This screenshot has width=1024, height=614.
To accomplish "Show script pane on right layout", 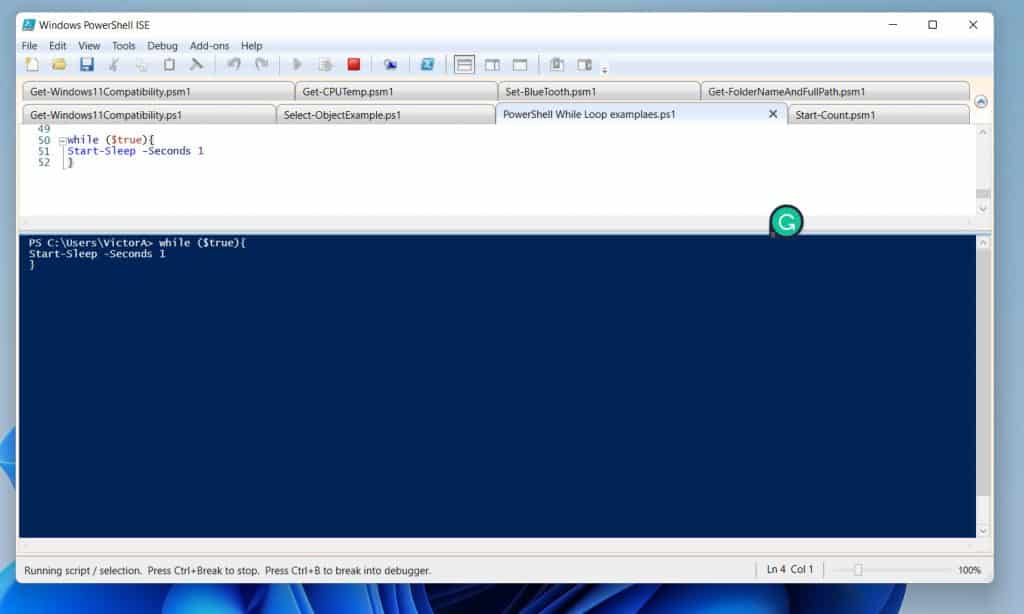I will (492, 64).
